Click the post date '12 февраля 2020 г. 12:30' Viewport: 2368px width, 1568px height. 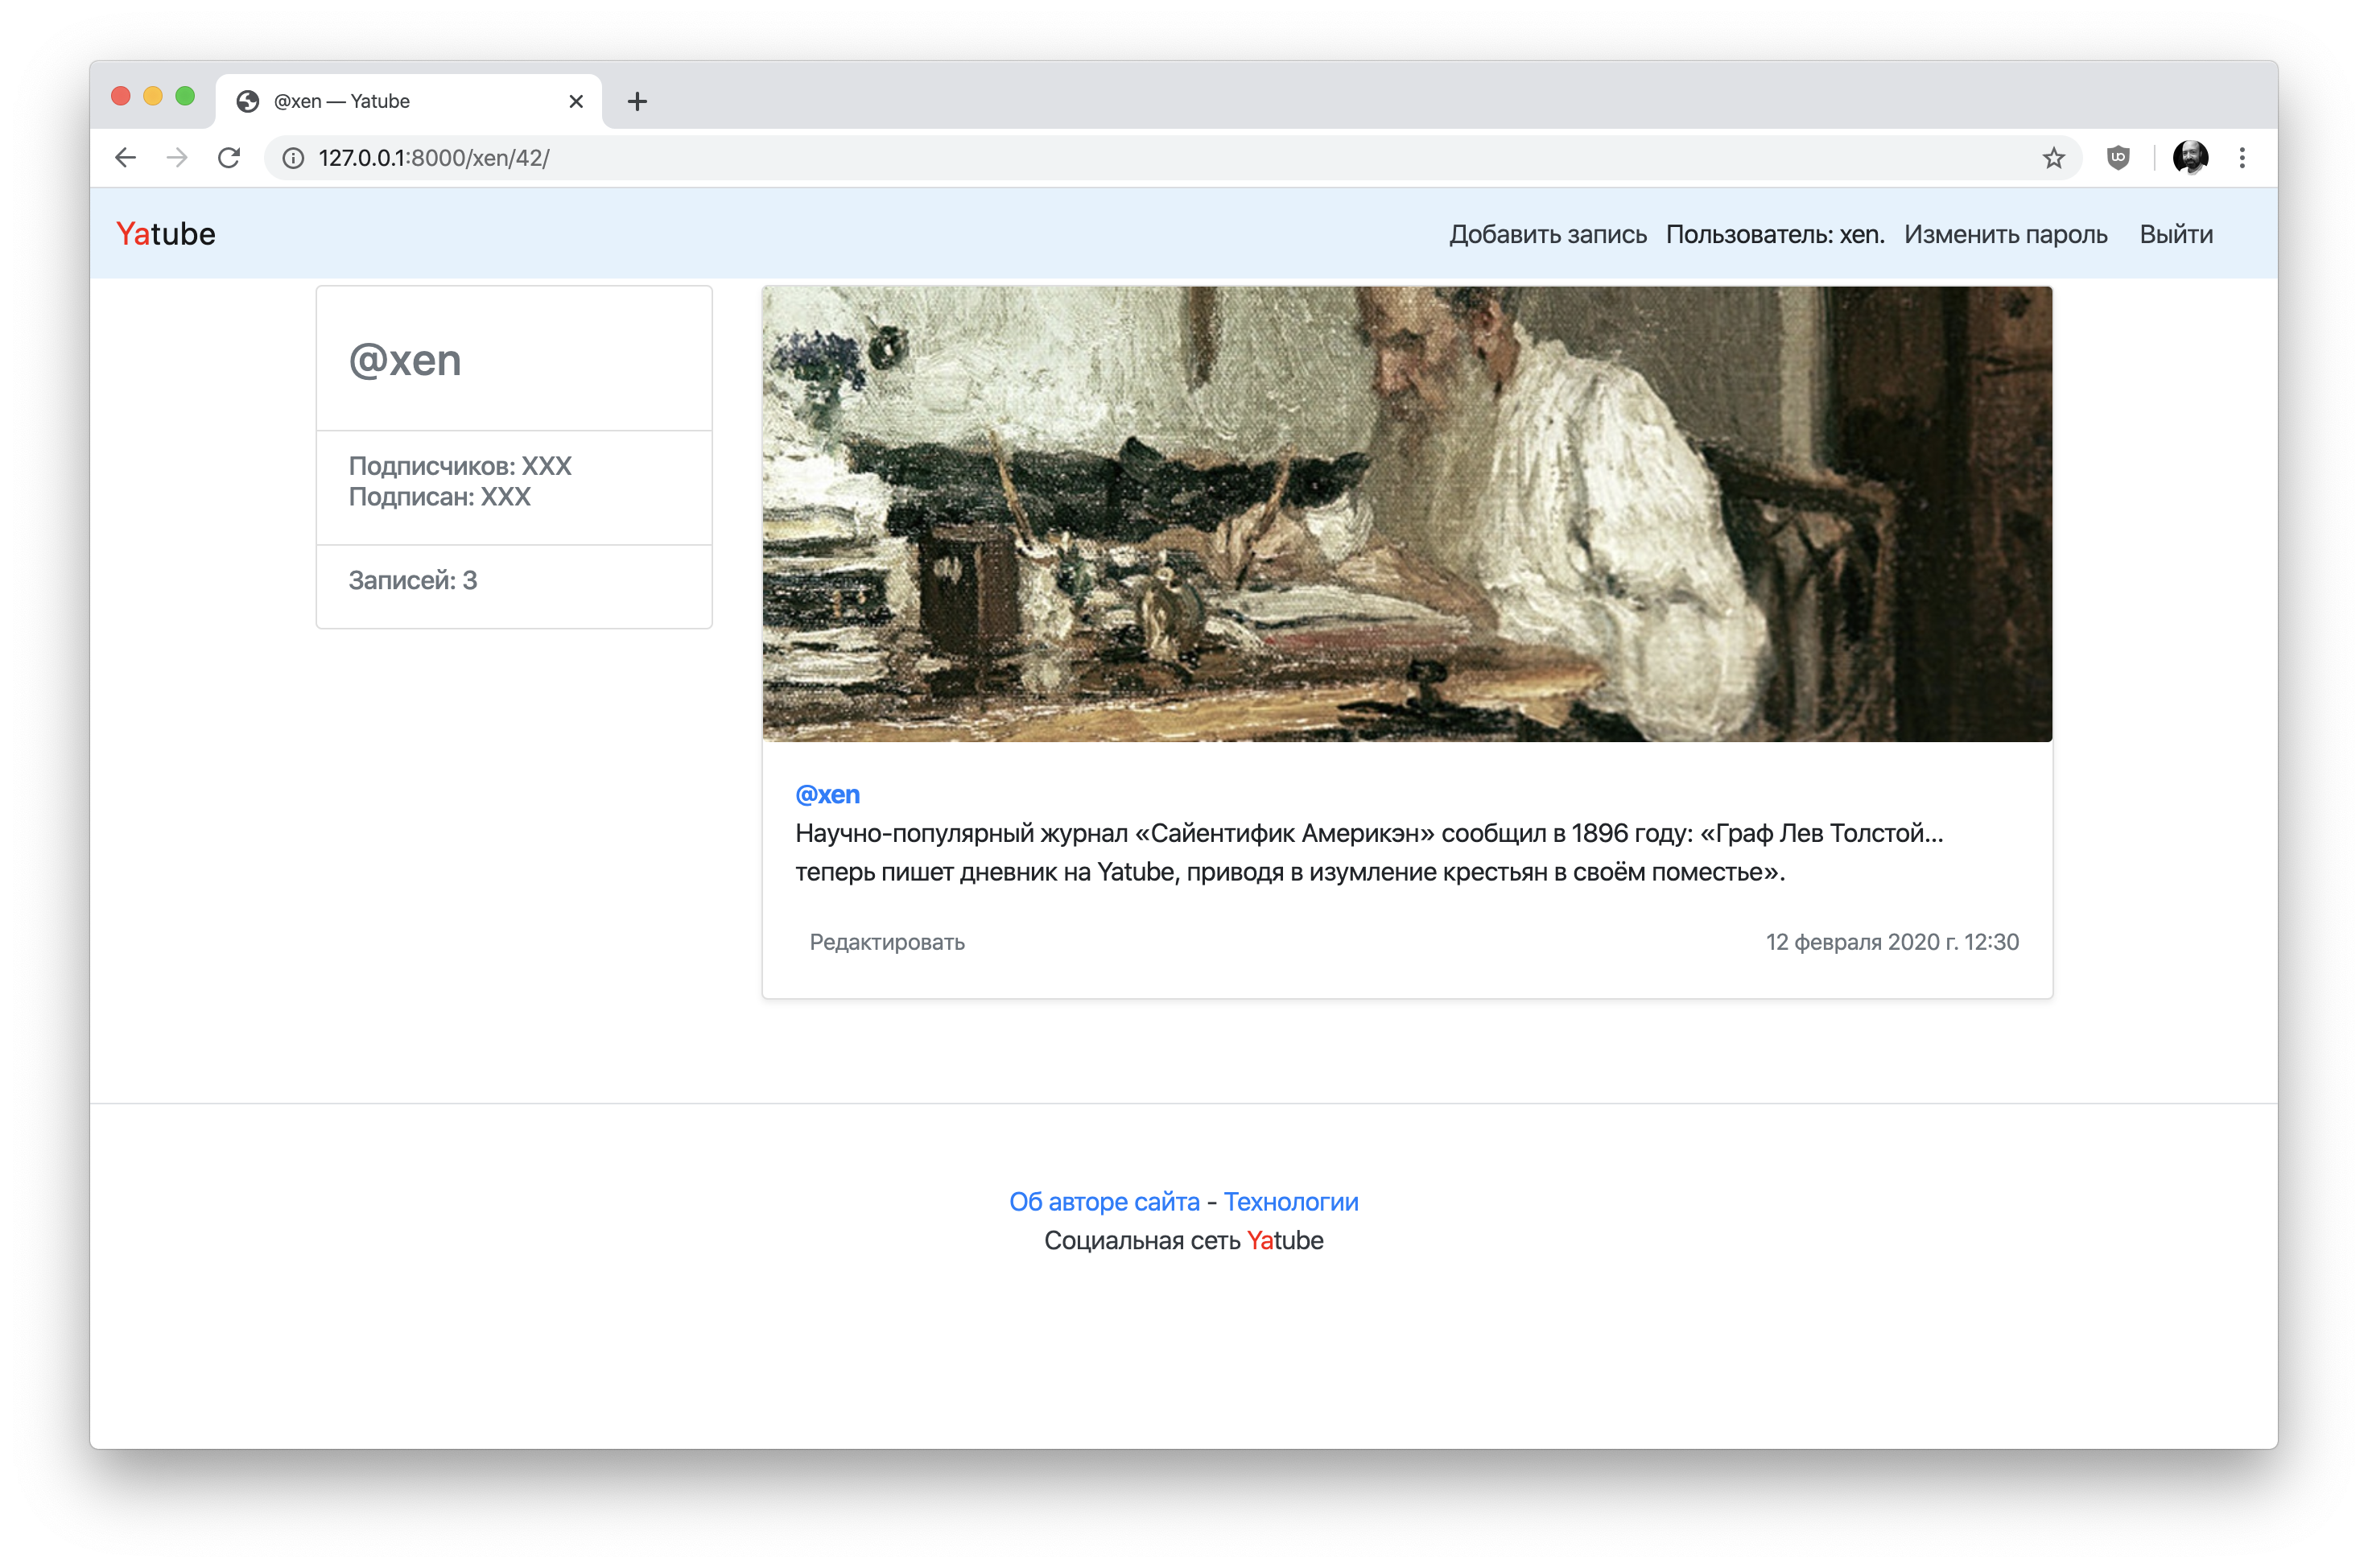point(1892,942)
